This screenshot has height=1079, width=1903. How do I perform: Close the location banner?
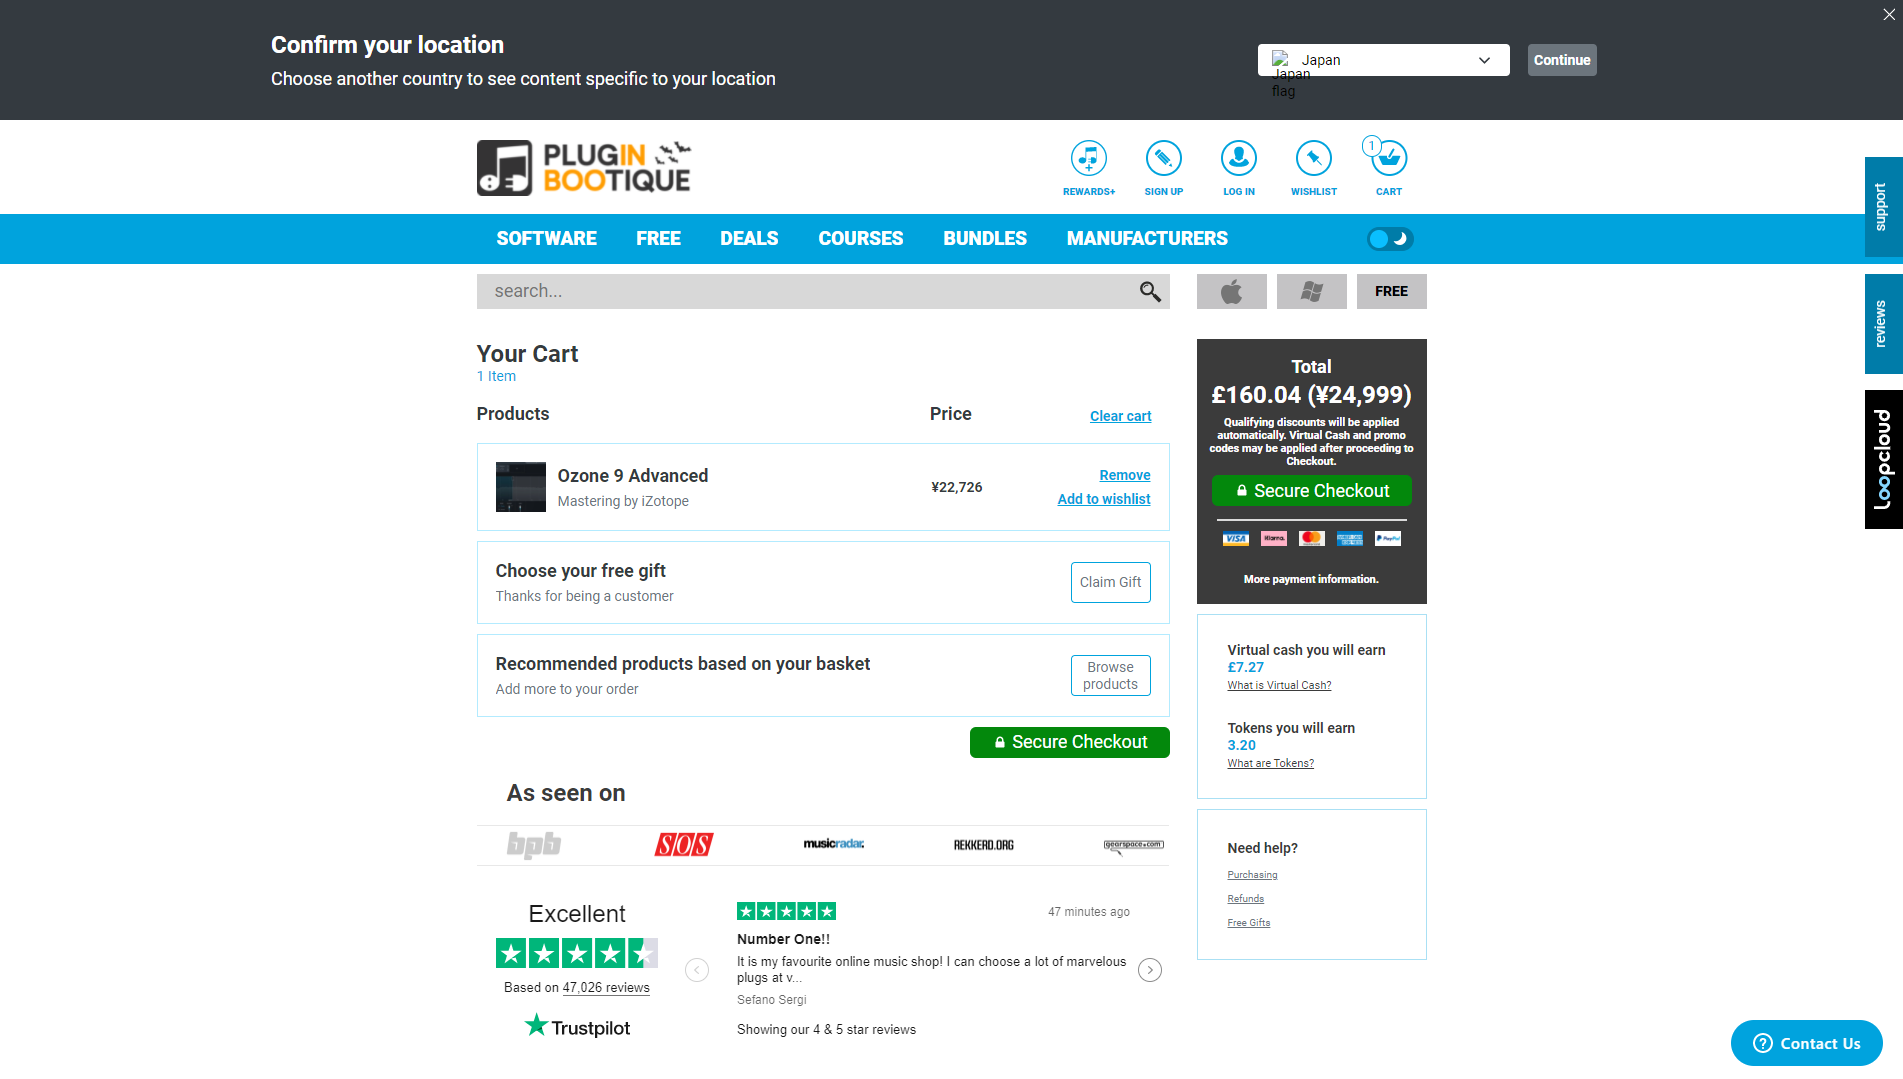(1888, 15)
